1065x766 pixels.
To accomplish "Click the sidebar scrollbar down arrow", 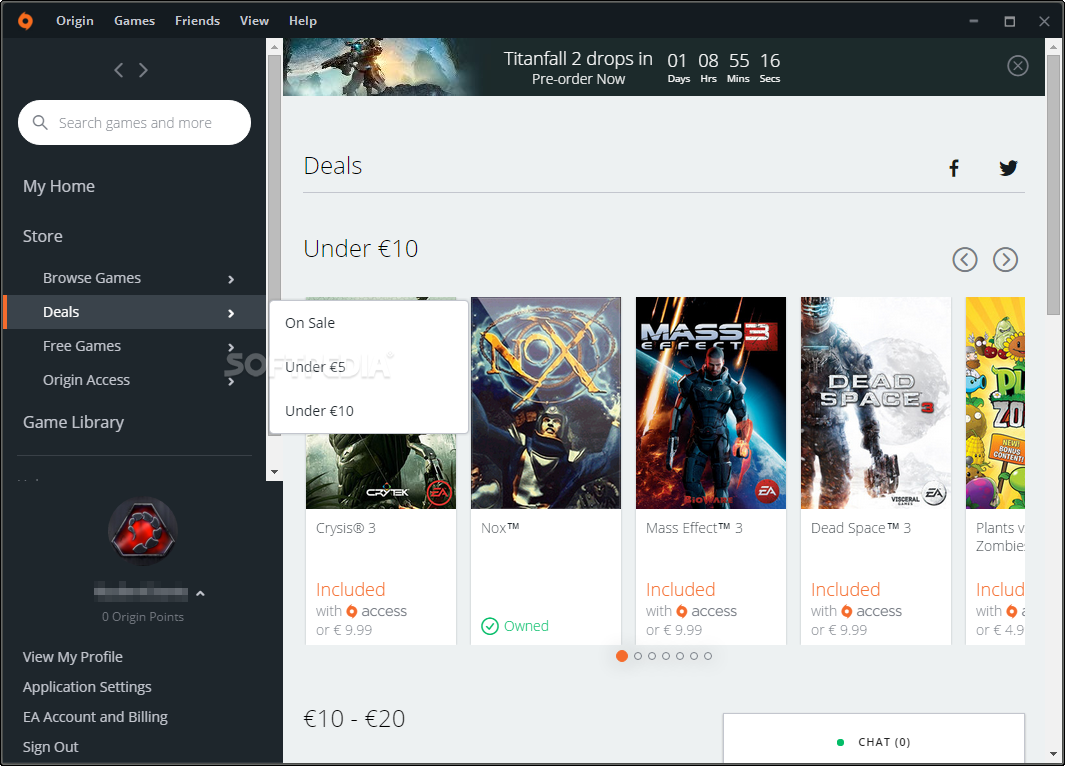I will 274,472.
